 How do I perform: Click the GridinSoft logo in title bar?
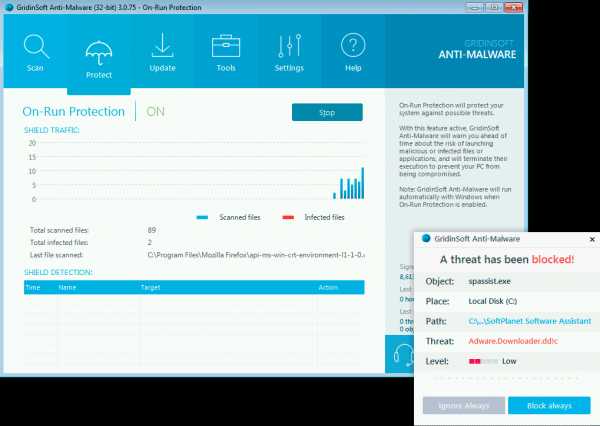pos(9,7)
